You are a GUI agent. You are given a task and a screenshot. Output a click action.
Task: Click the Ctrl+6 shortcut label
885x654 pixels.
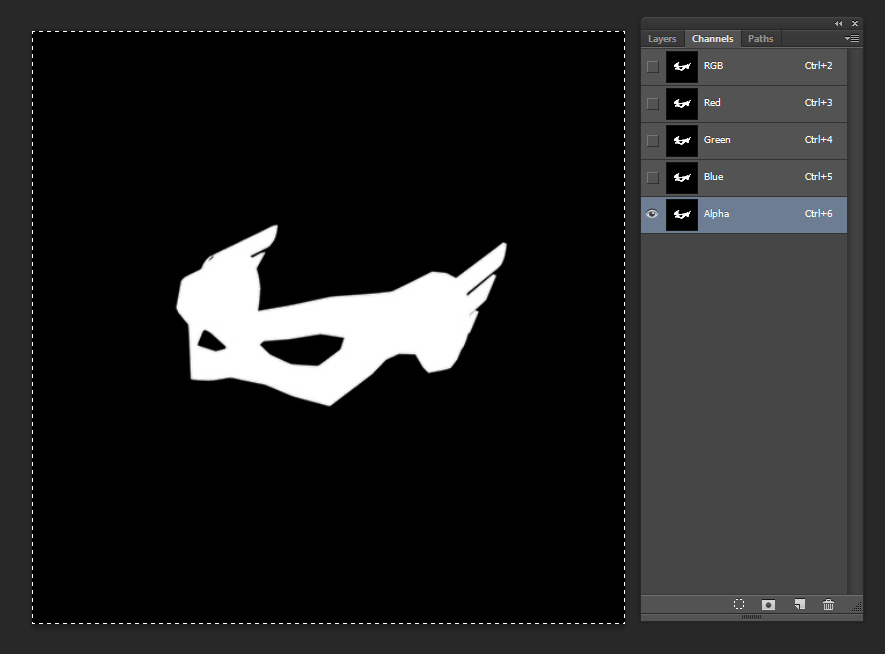[x=818, y=213]
